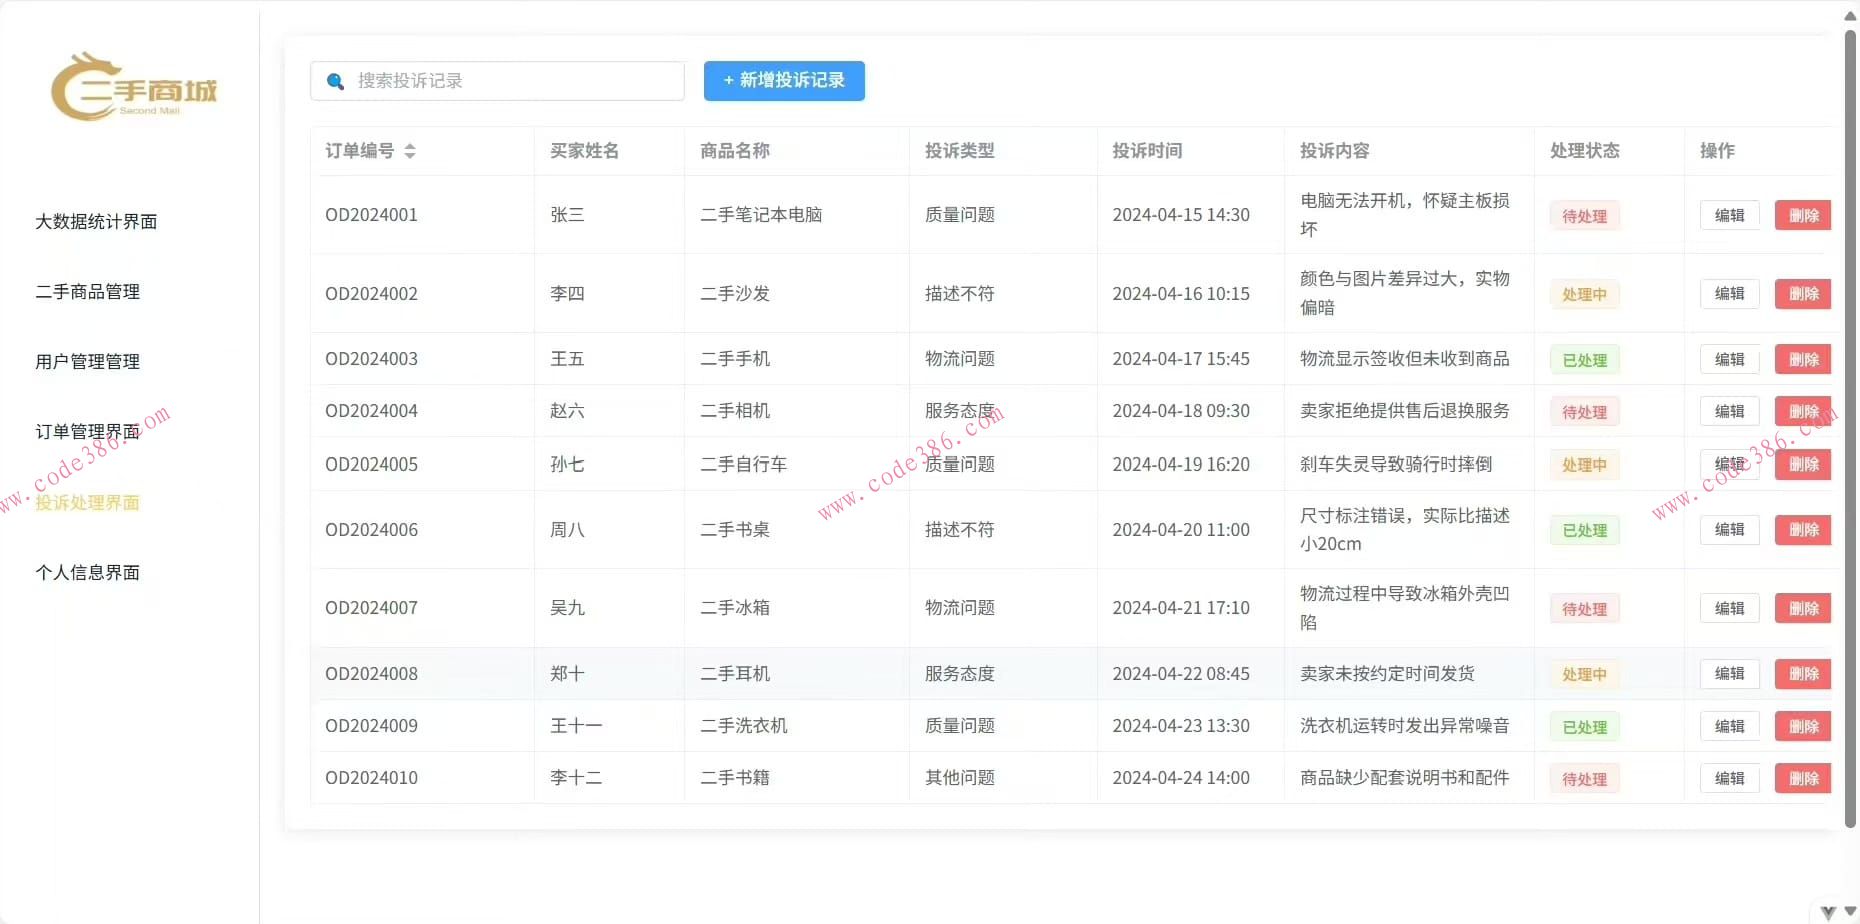
Task: Open 二手商品管理 section
Action: click(88, 292)
